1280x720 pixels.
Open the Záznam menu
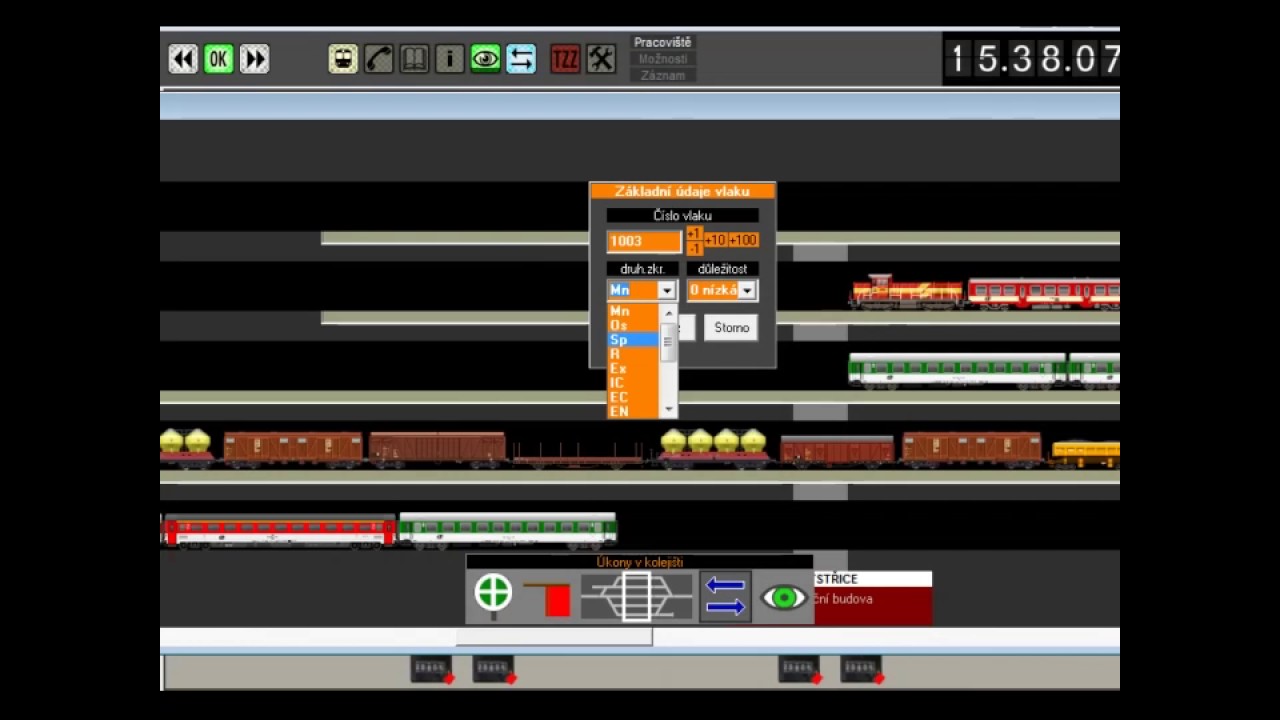(x=662, y=75)
